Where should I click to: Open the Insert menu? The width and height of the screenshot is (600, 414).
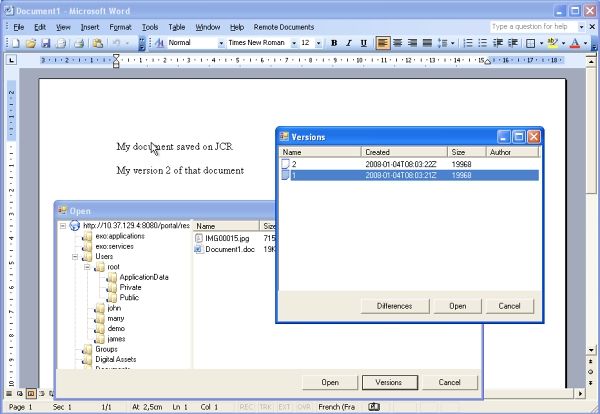click(x=90, y=27)
